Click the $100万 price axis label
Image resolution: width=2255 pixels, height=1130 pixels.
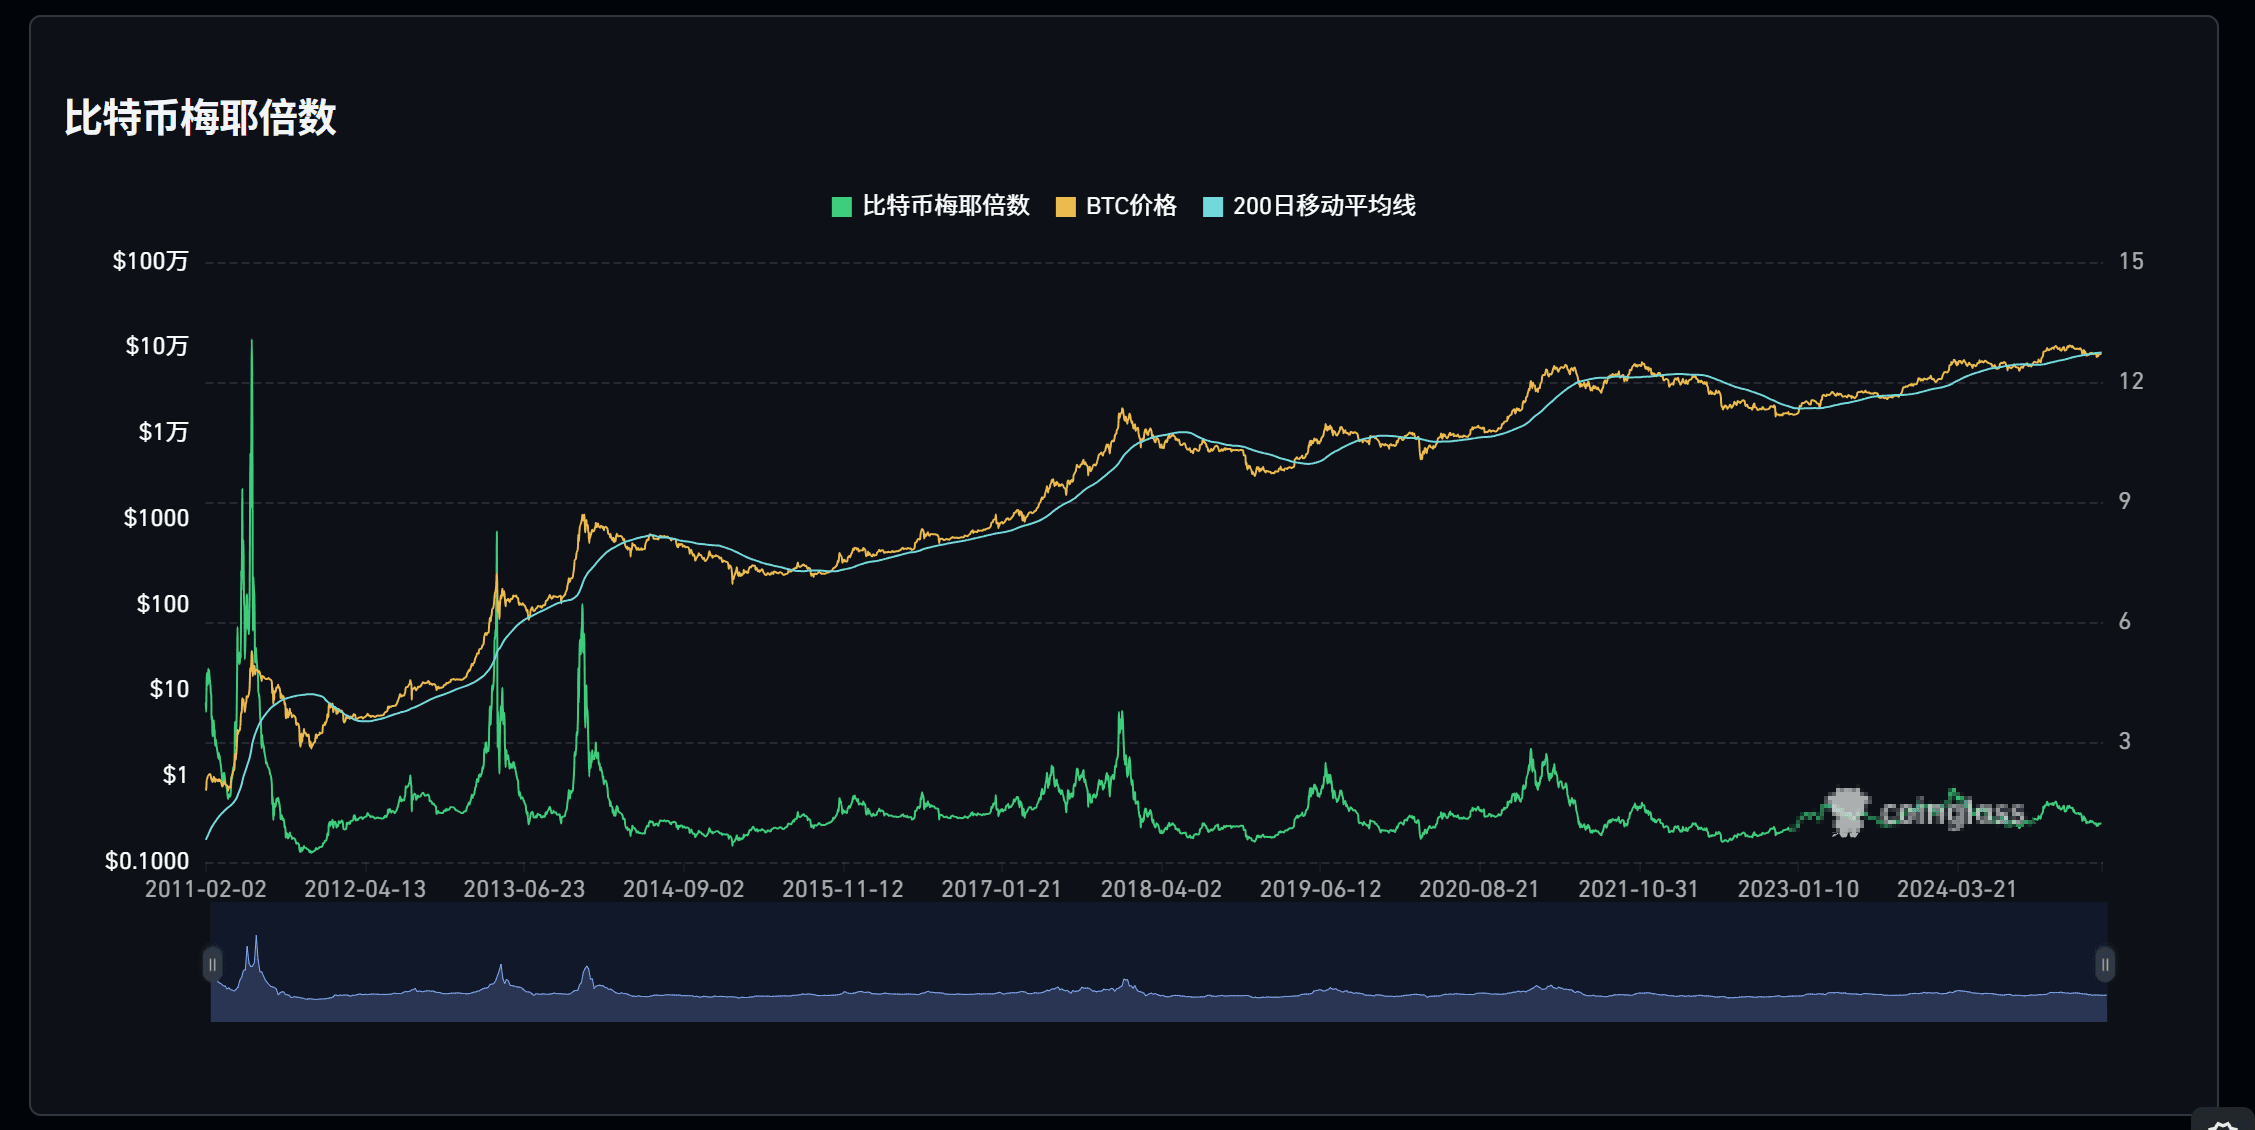[x=150, y=261]
